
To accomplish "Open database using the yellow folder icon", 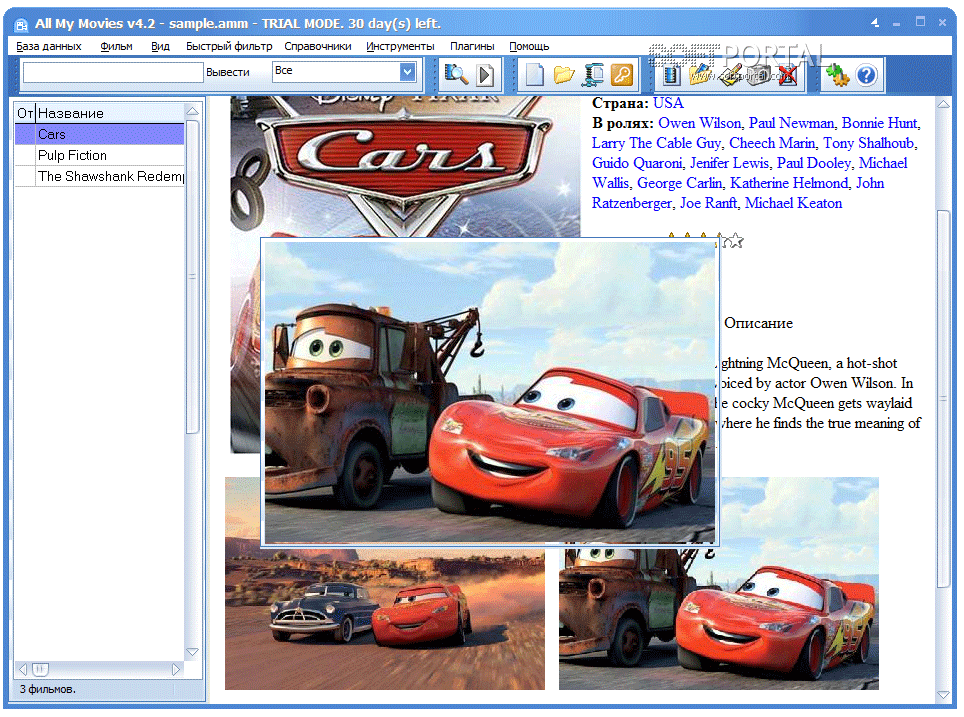I will pos(563,75).
